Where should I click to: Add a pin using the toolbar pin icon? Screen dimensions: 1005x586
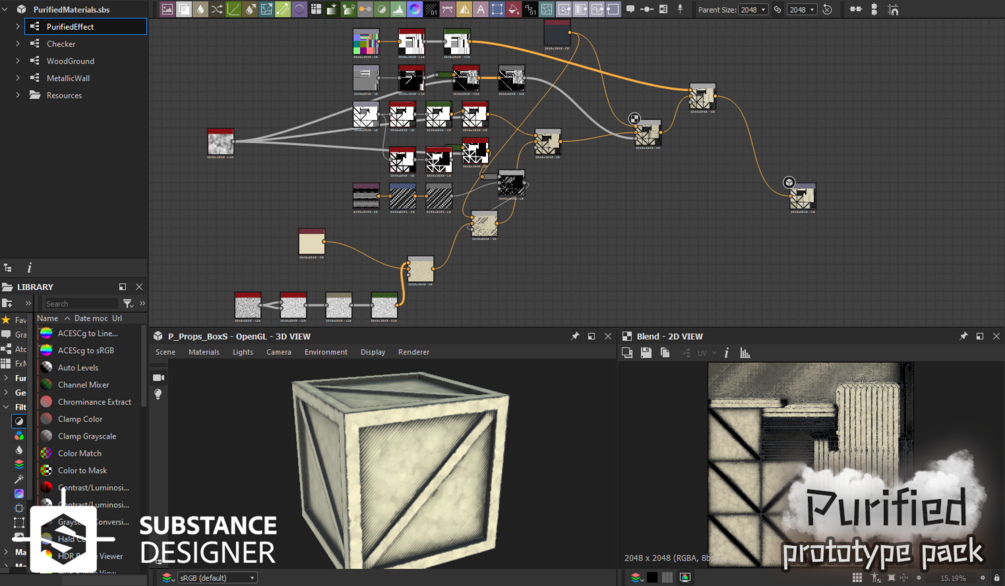pos(680,9)
